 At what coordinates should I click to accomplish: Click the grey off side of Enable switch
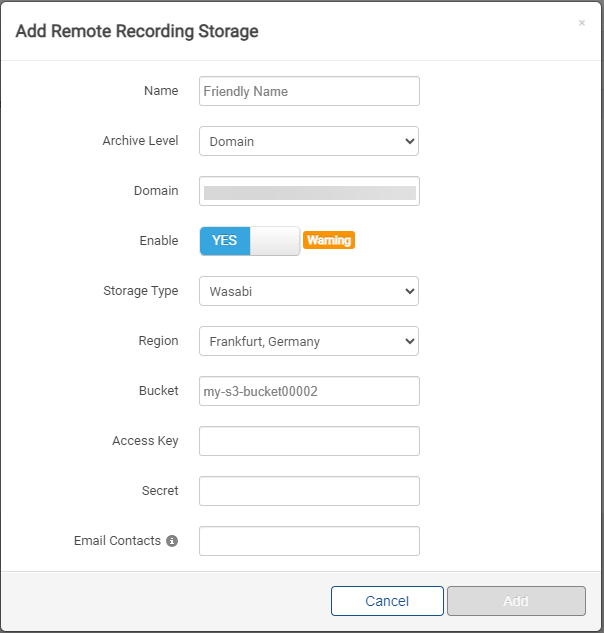(x=275, y=241)
